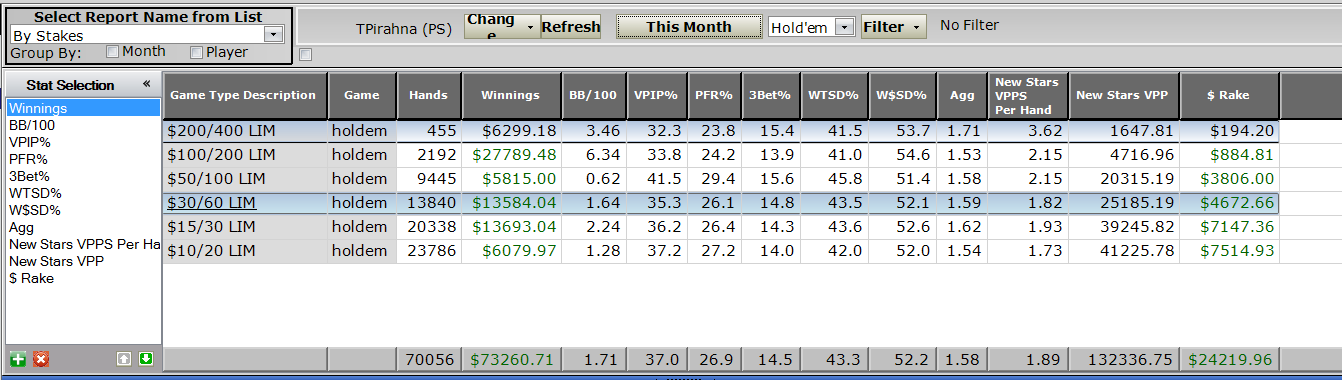Move selected stat up with arrow icon

point(124,359)
